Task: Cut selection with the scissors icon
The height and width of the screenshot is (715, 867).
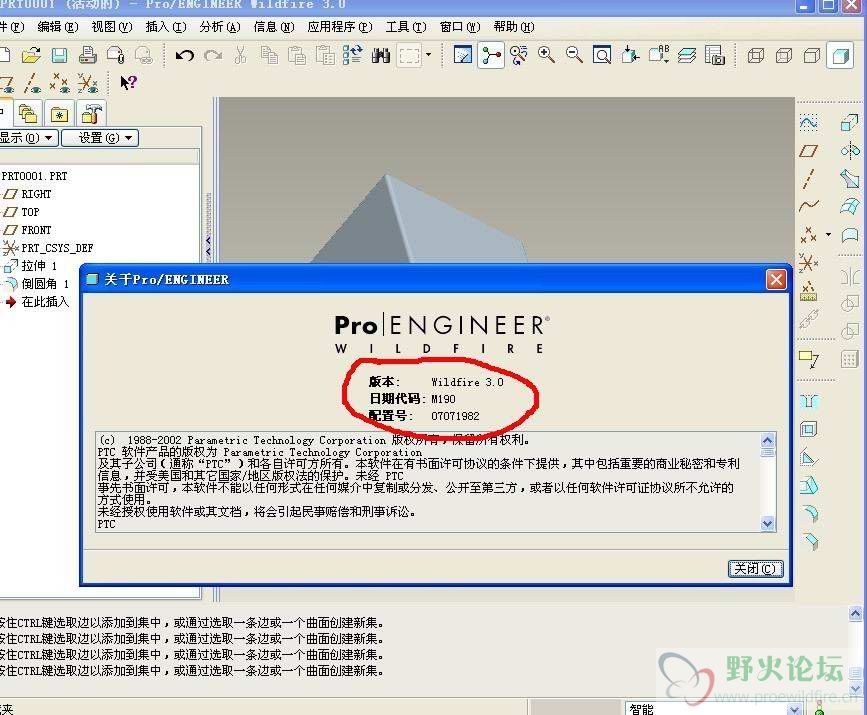Action: 241,55
